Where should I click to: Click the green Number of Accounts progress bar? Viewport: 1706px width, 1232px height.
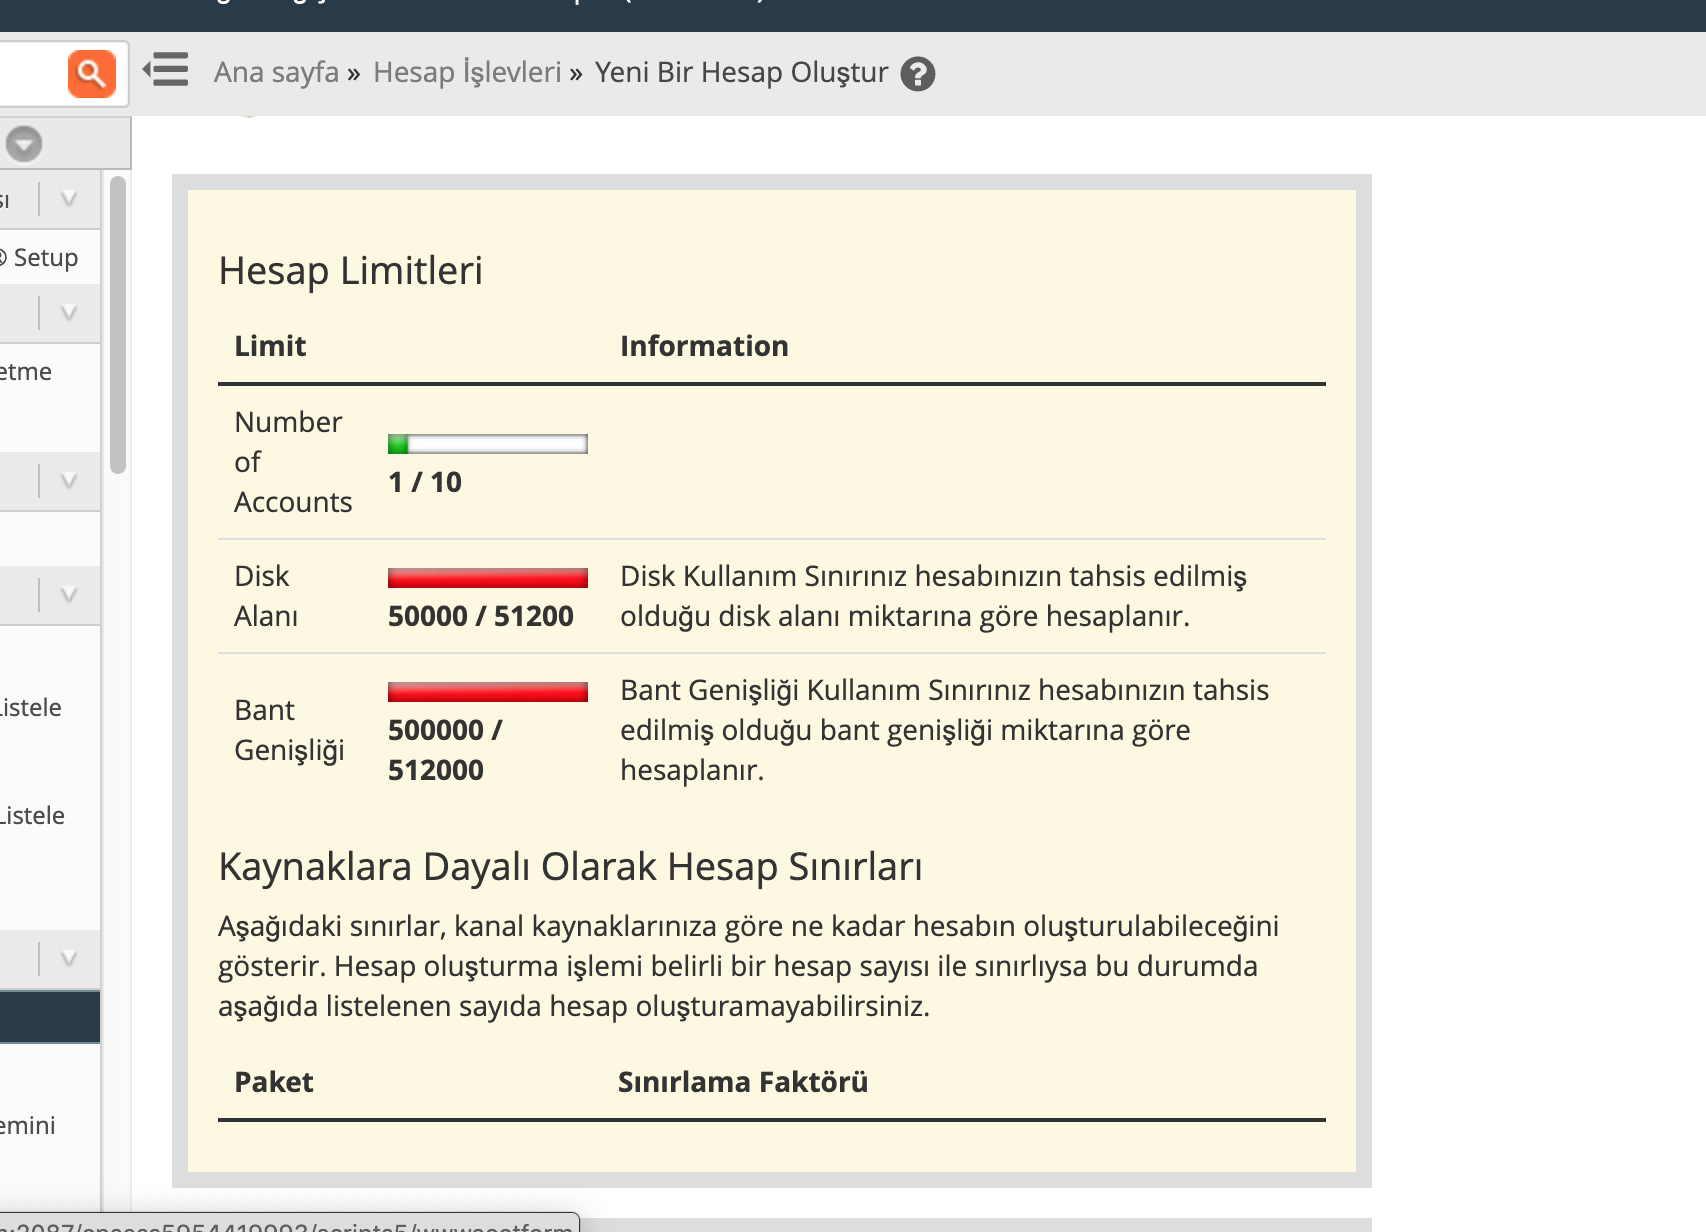point(487,444)
